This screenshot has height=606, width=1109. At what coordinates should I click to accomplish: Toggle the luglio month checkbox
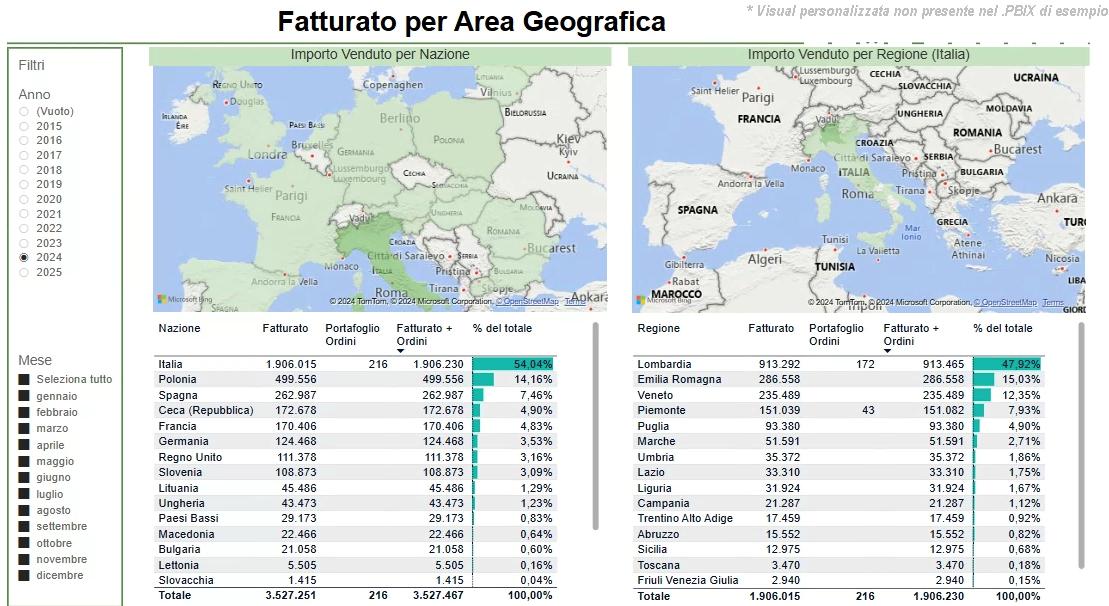pos(24,494)
